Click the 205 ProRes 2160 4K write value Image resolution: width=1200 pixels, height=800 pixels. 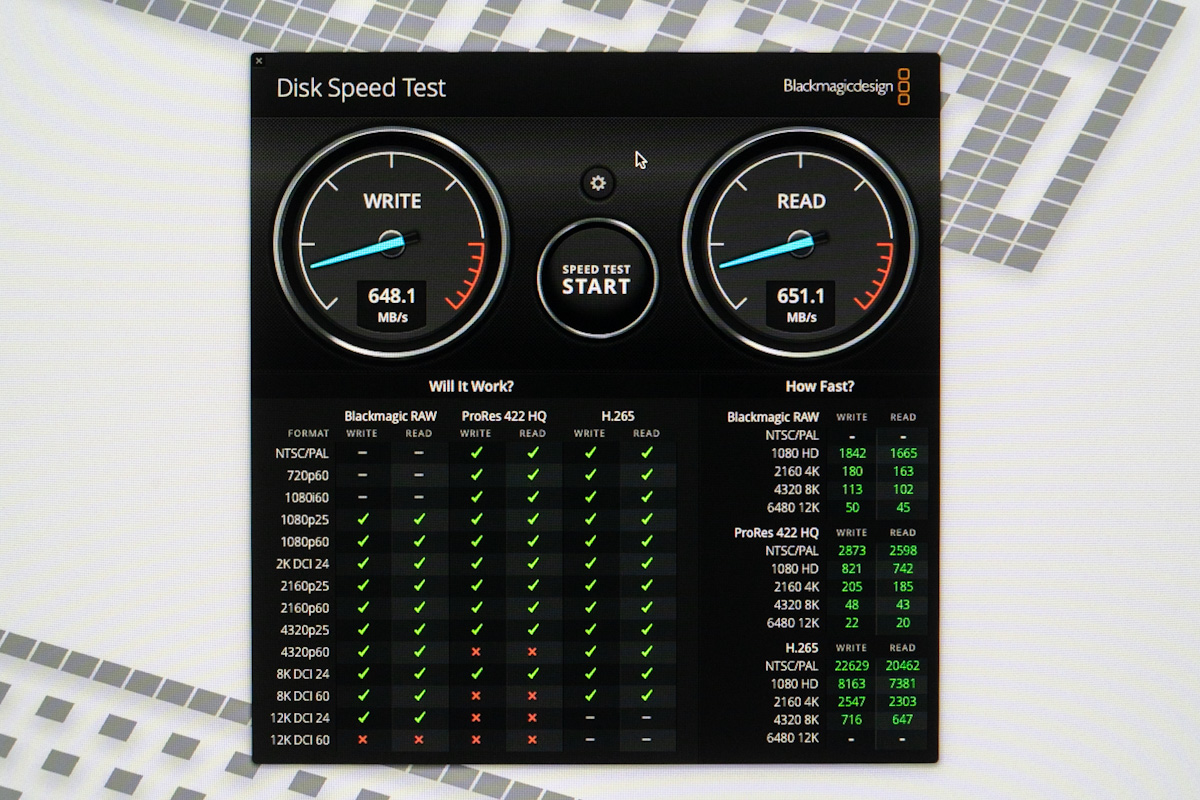click(x=852, y=587)
